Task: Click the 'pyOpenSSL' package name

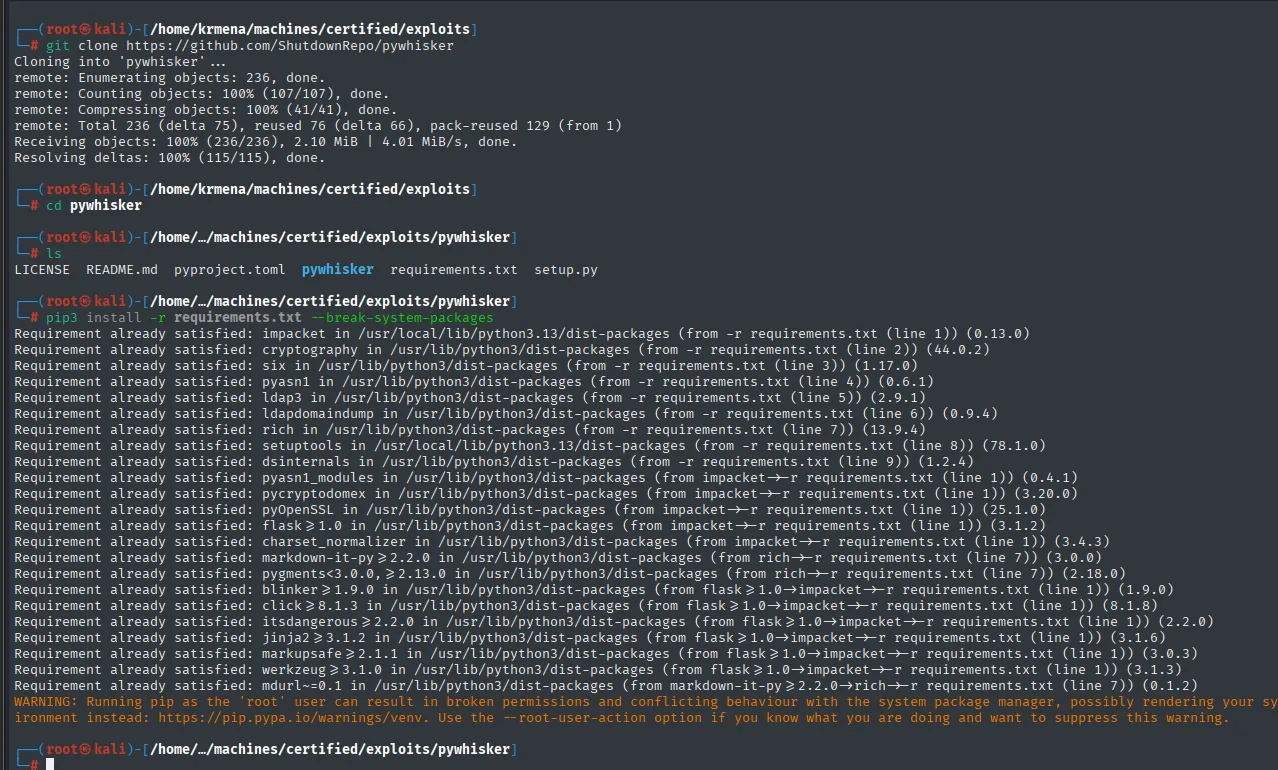Action: click(x=298, y=509)
